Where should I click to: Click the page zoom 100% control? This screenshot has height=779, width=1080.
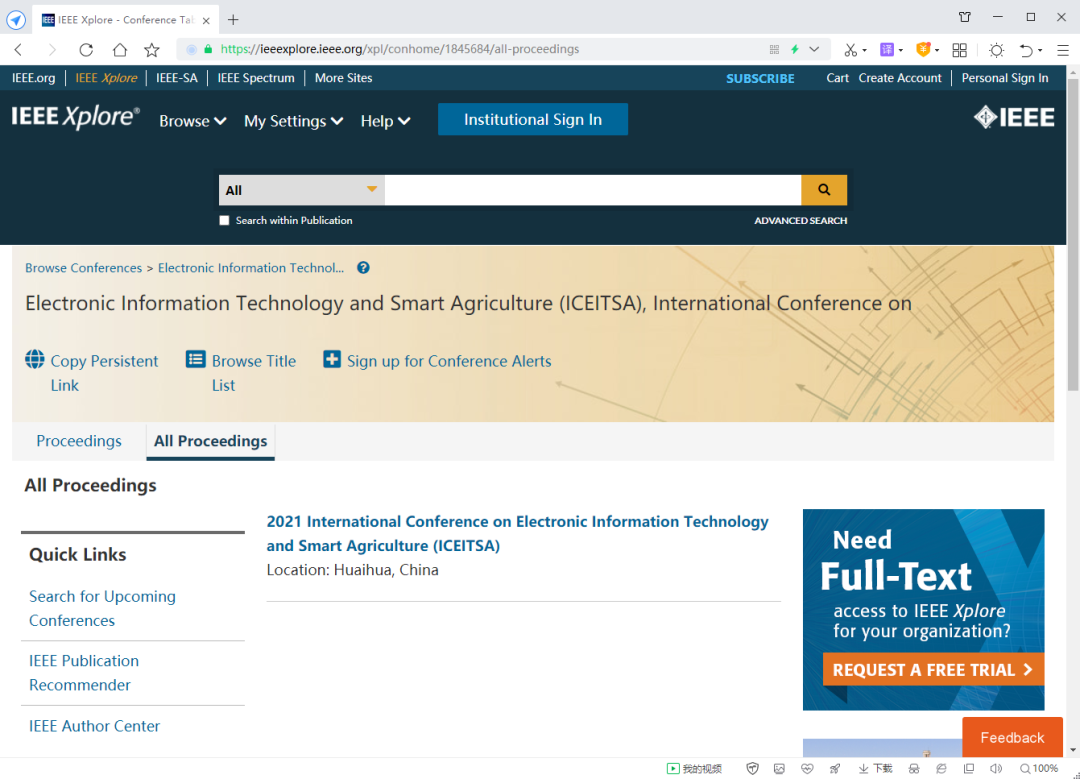1039,768
